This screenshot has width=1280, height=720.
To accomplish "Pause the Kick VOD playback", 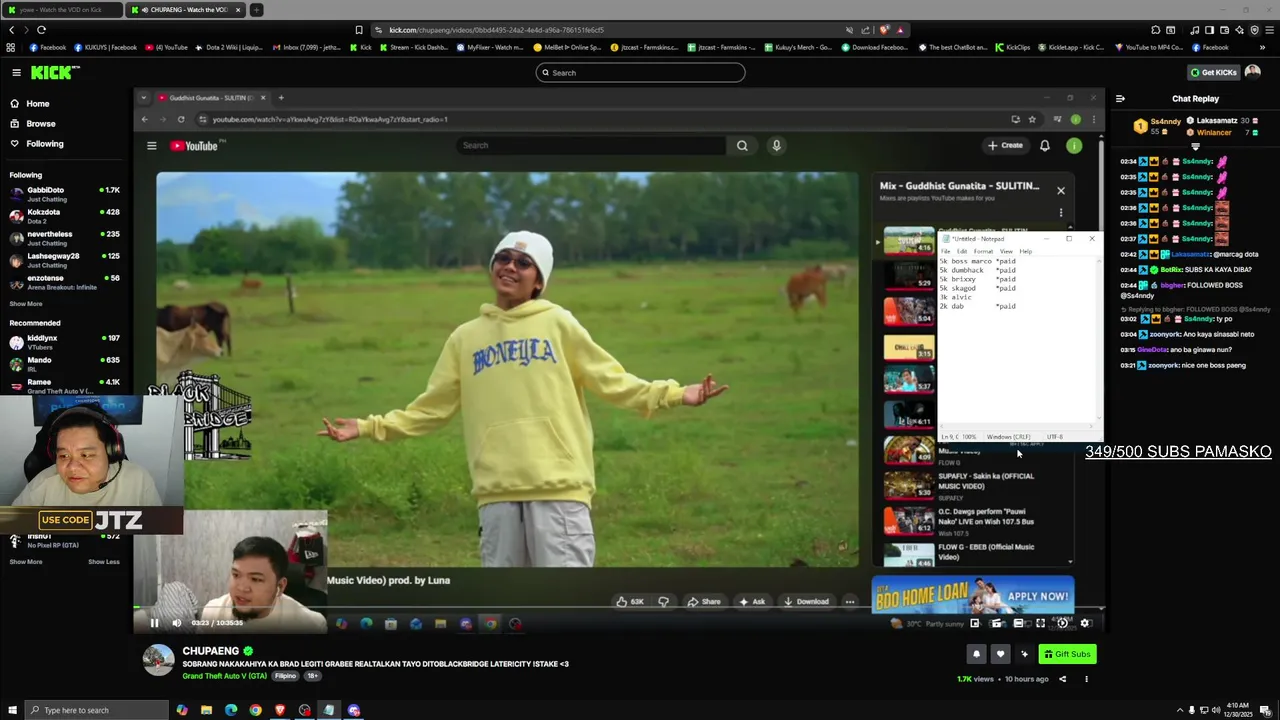I will [x=154, y=623].
